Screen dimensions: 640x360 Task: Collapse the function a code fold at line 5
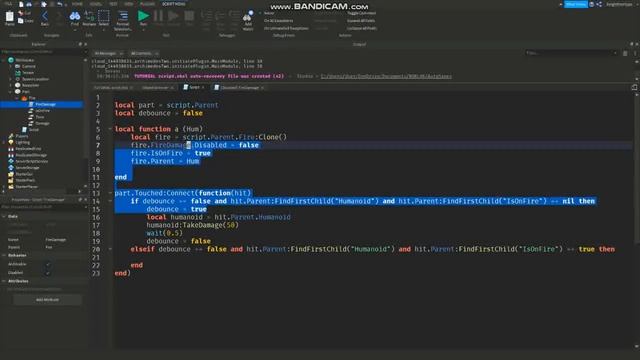click(110, 129)
